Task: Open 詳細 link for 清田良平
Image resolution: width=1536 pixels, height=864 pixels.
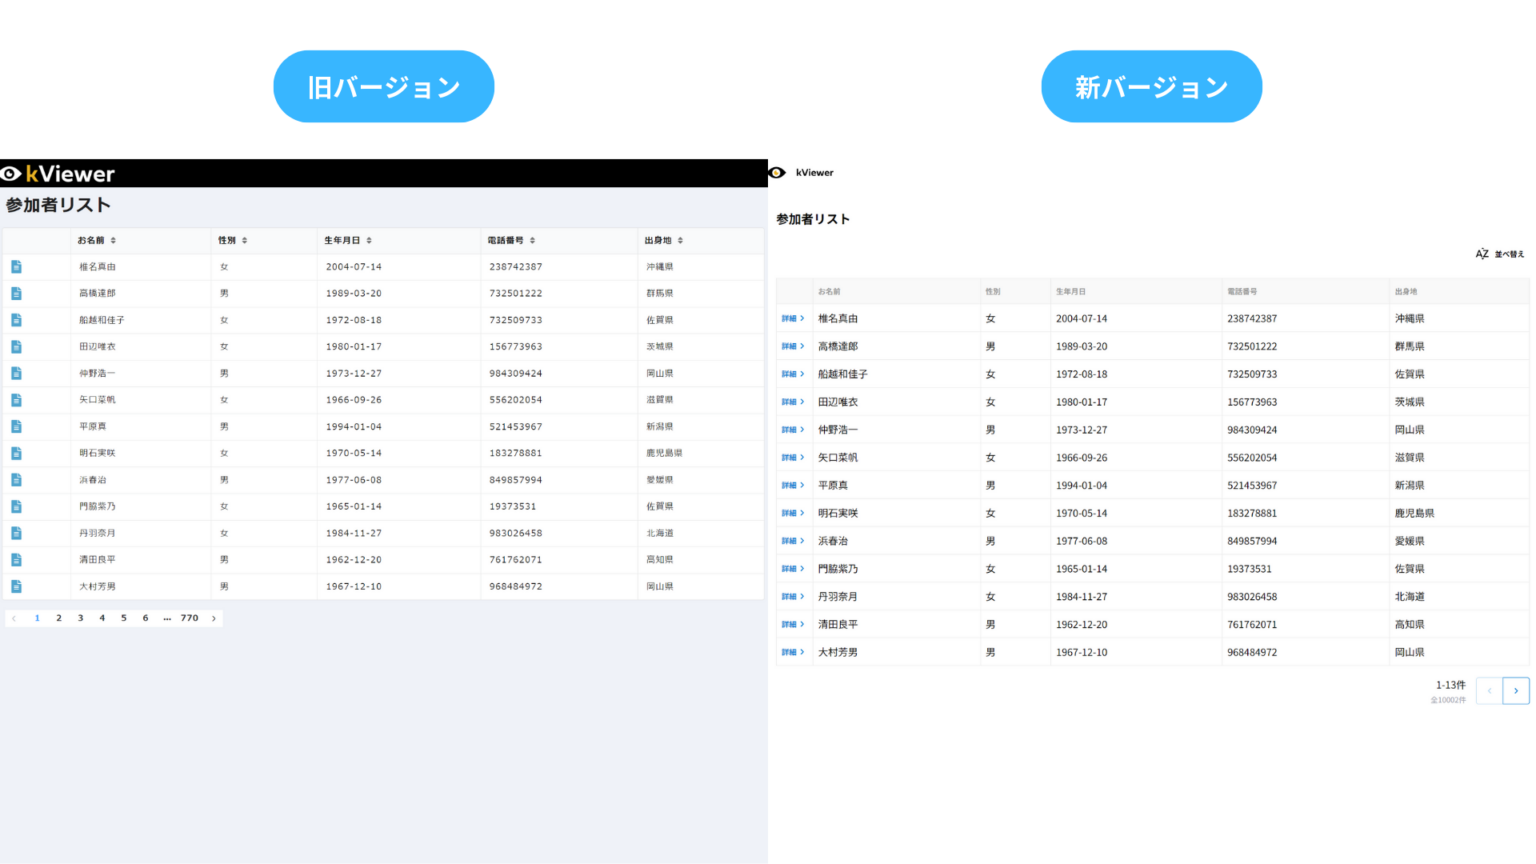Action: 793,625
